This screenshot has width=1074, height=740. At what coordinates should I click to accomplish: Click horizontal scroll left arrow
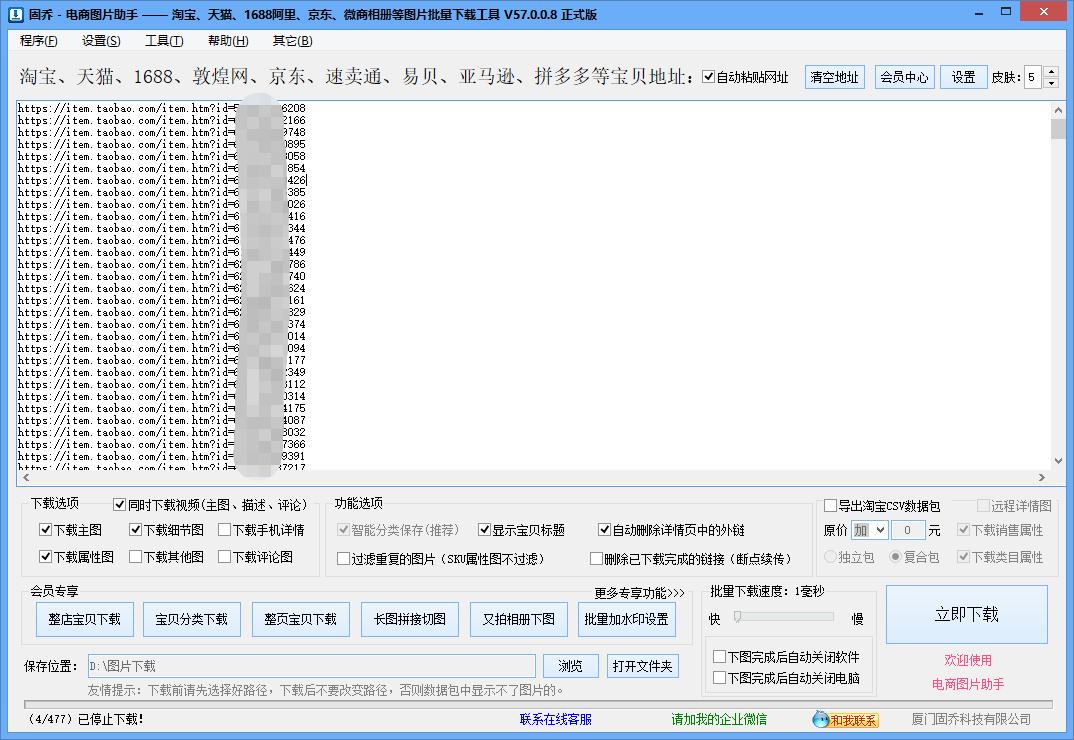[x=26, y=478]
